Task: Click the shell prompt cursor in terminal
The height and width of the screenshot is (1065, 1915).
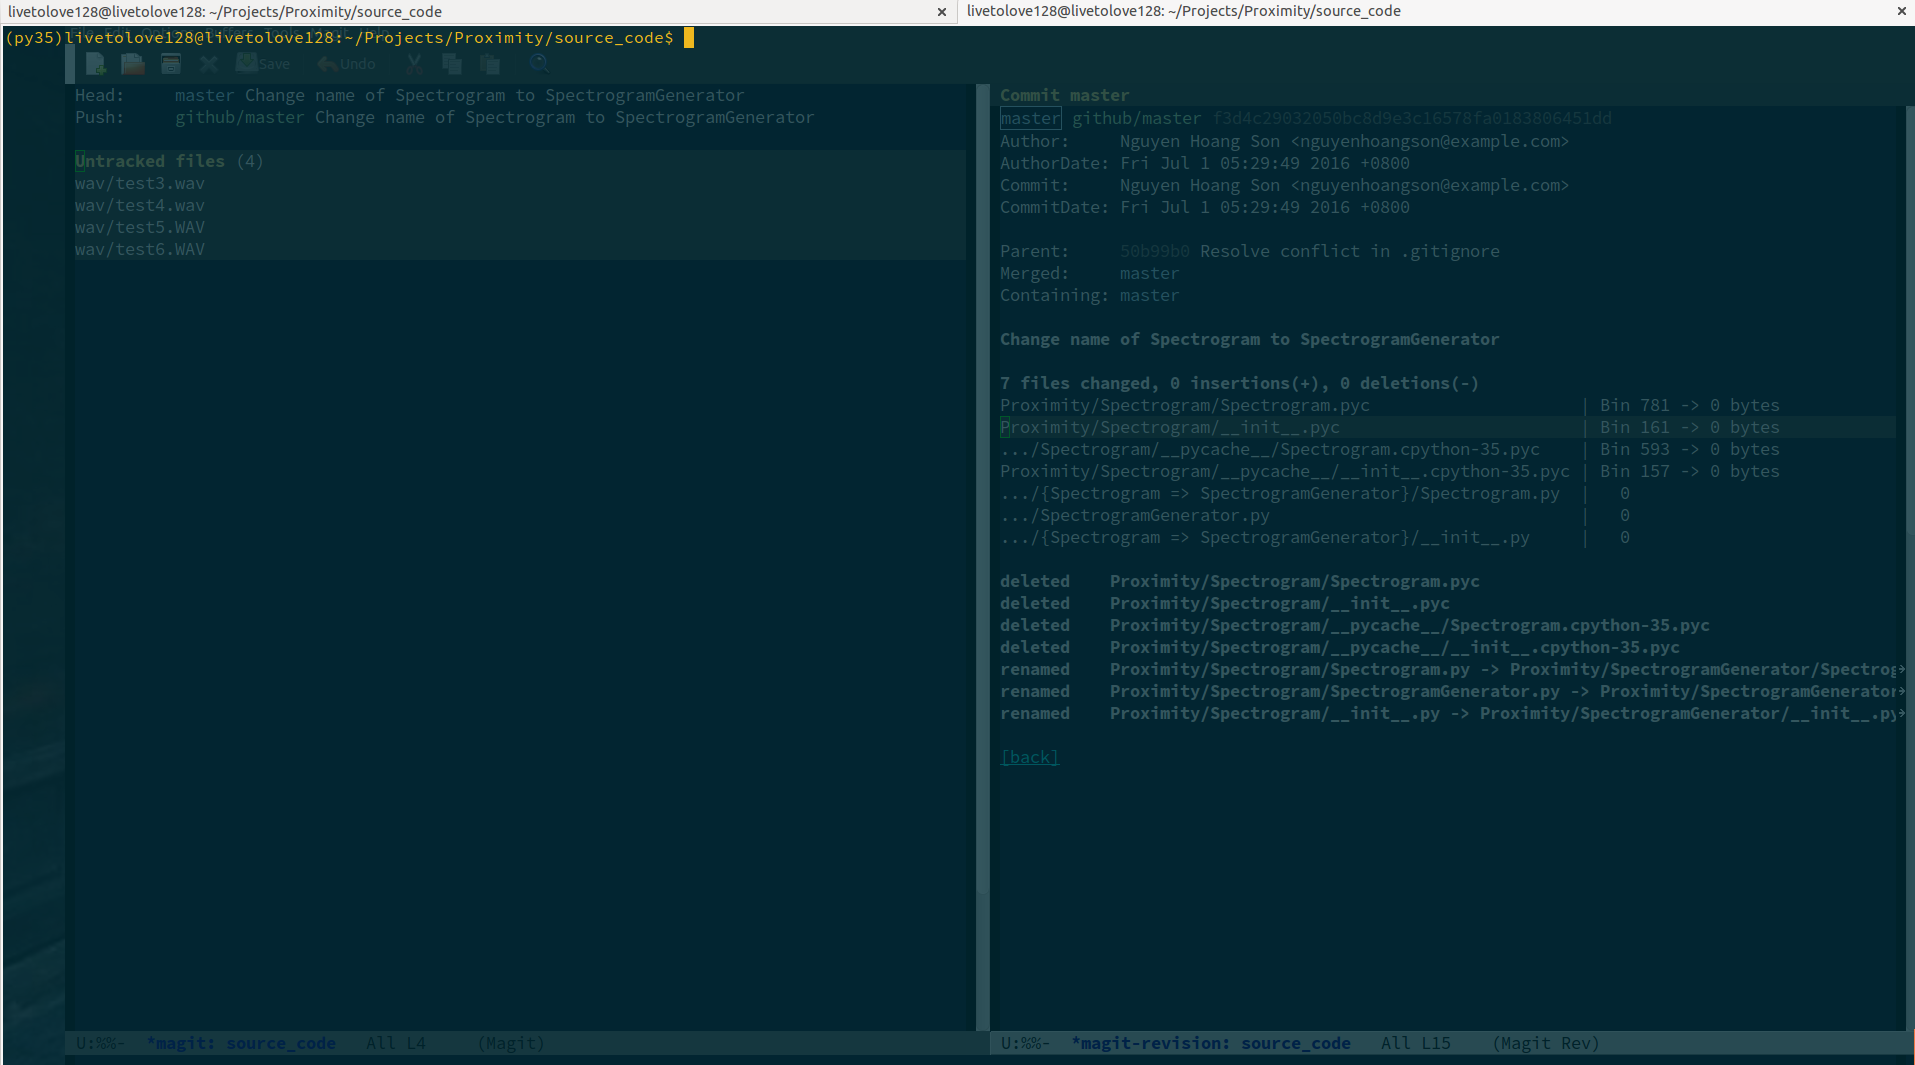Action: (x=689, y=38)
